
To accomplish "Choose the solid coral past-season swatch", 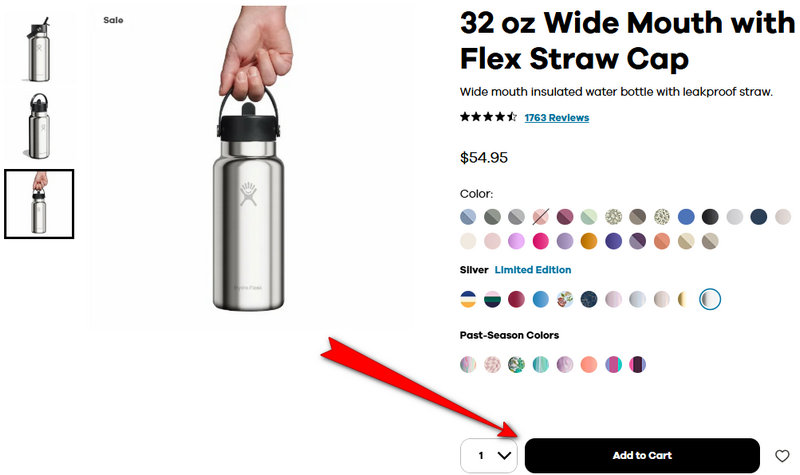I will [589, 364].
